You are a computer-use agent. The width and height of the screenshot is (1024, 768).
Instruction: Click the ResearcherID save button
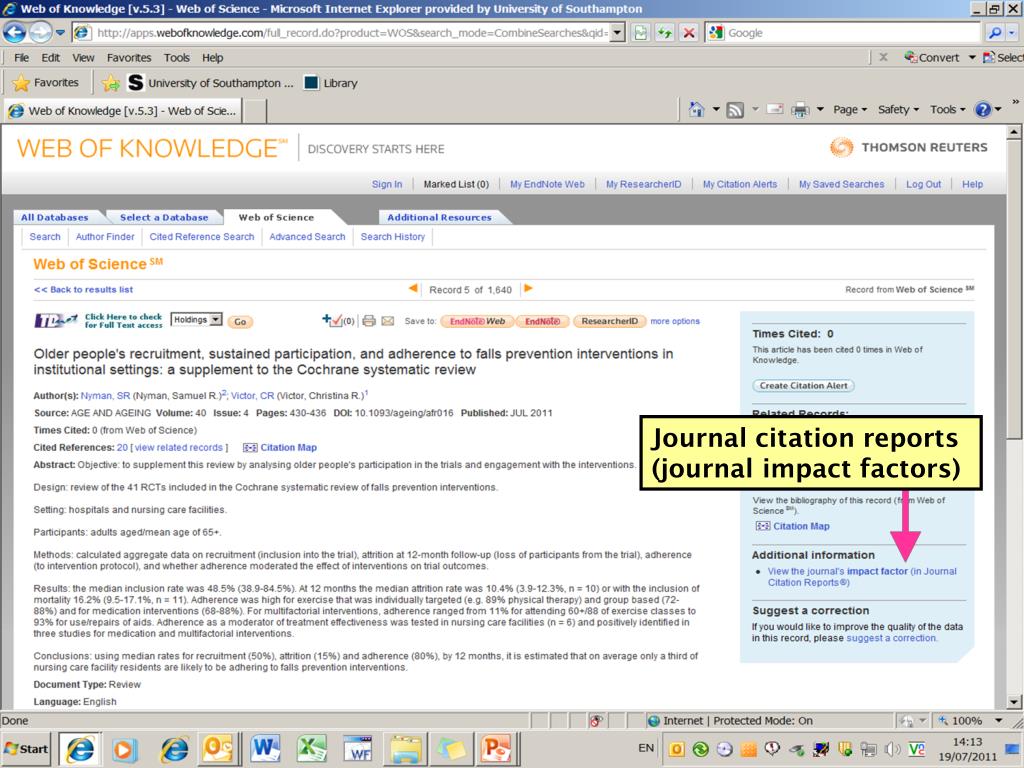coord(609,321)
